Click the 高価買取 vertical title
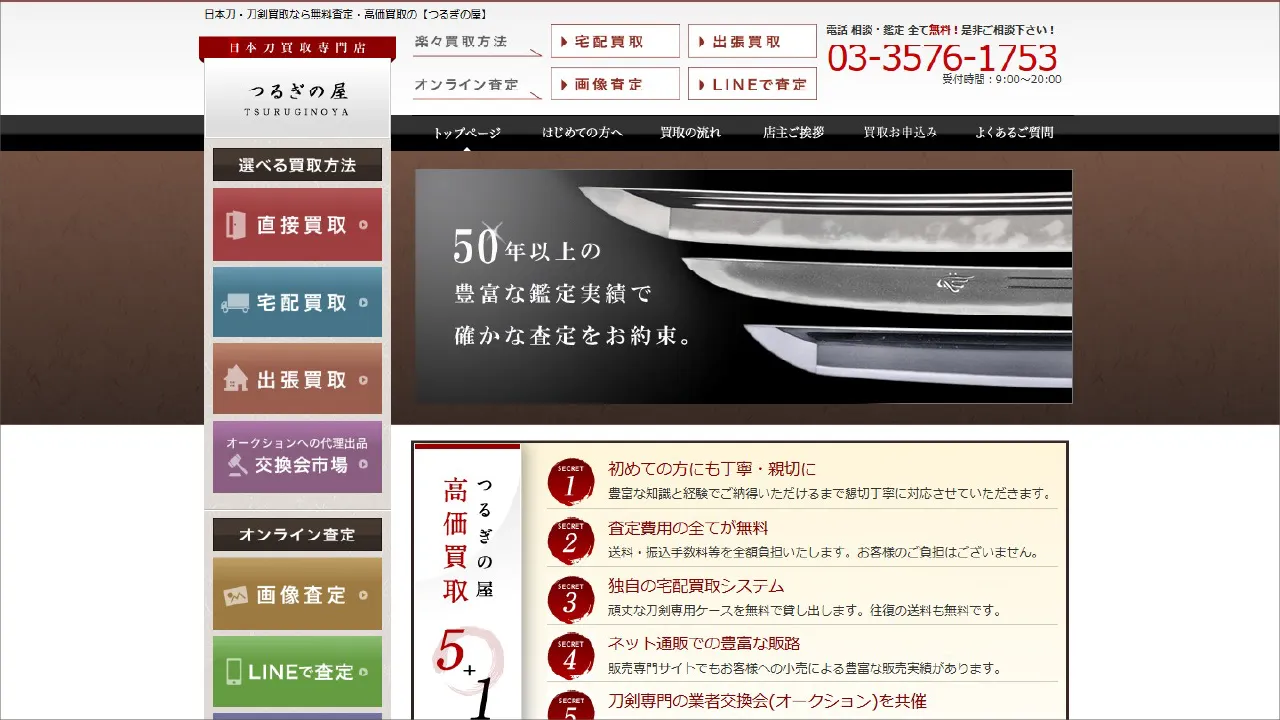 tap(456, 541)
